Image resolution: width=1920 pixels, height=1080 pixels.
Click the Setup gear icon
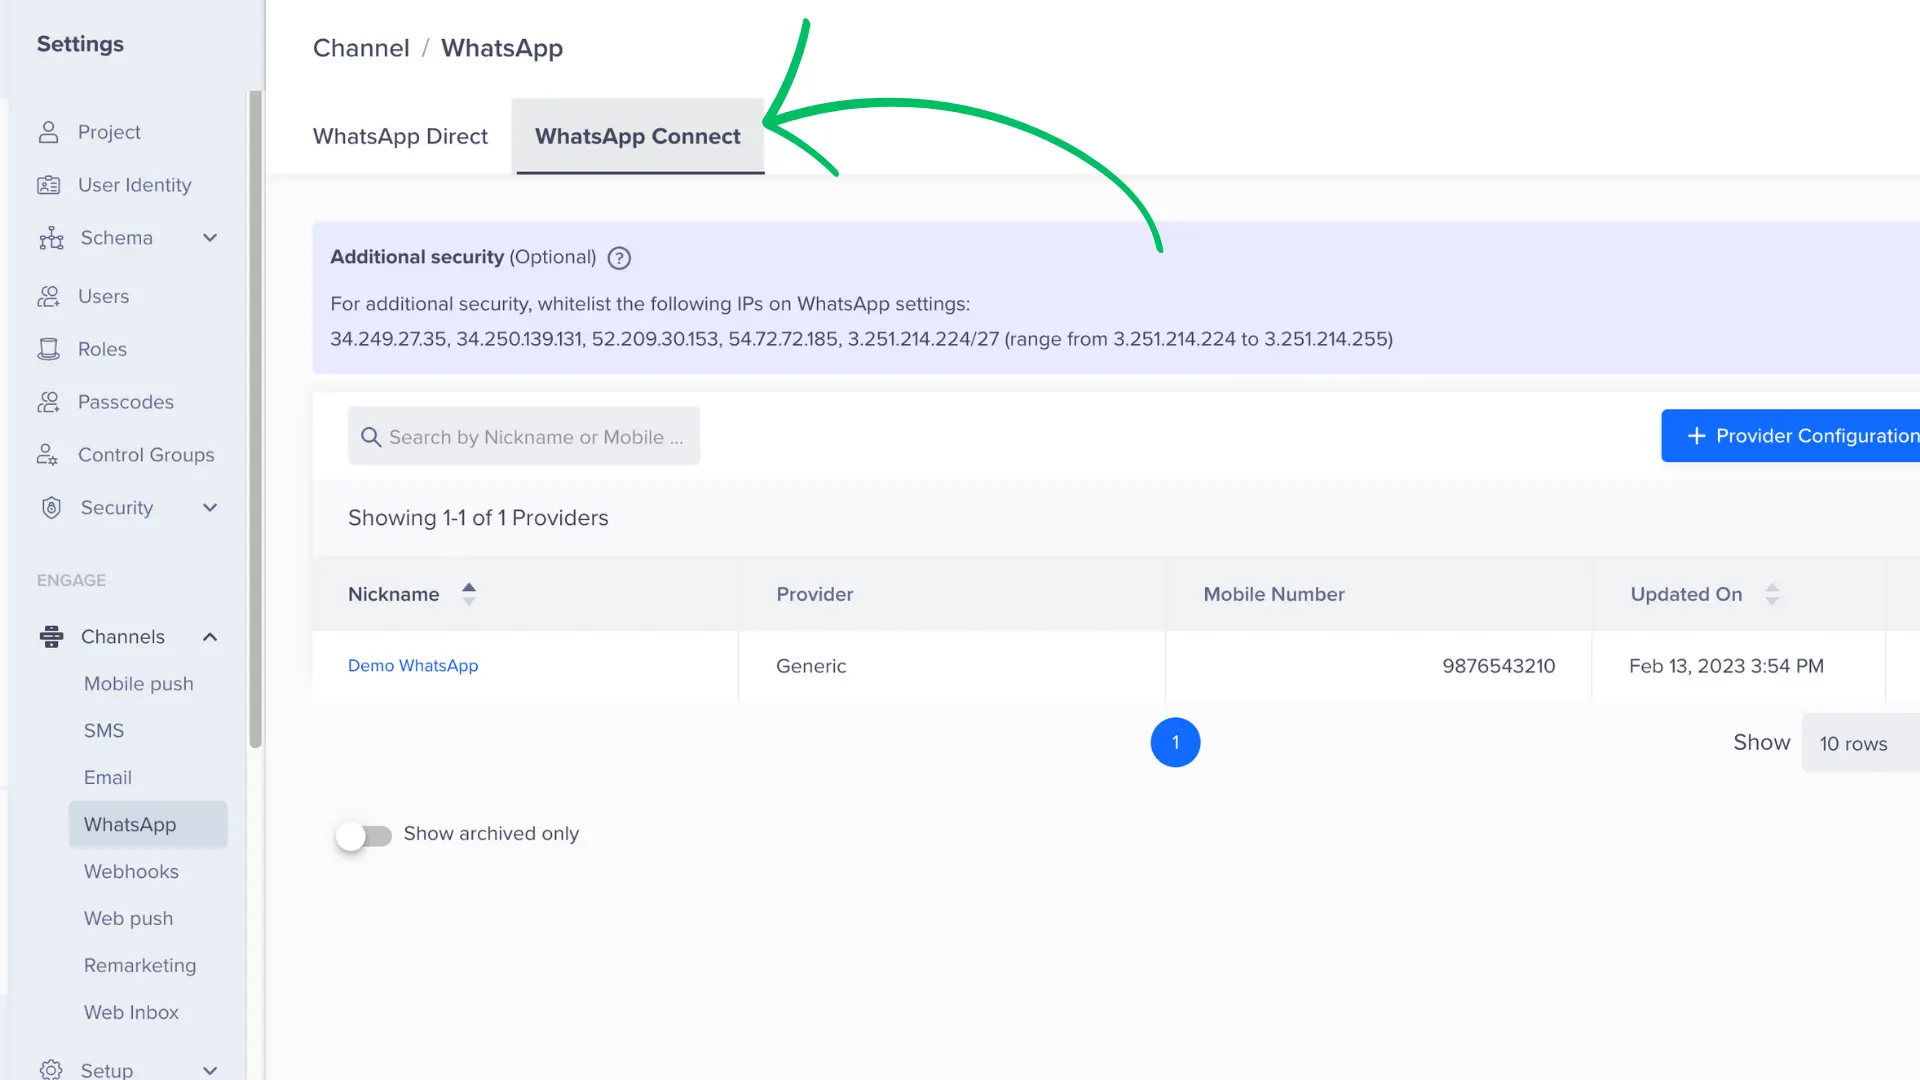click(x=51, y=1069)
